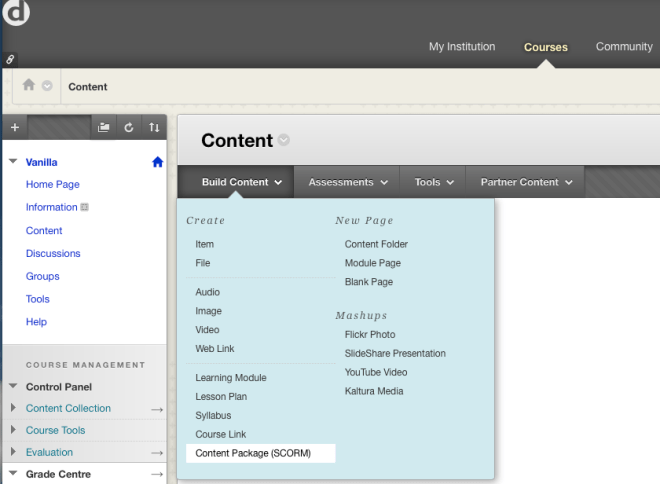This screenshot has width=660, height=484.
Task: Expand the Evaluation triangle
Action: coord(13,452)
